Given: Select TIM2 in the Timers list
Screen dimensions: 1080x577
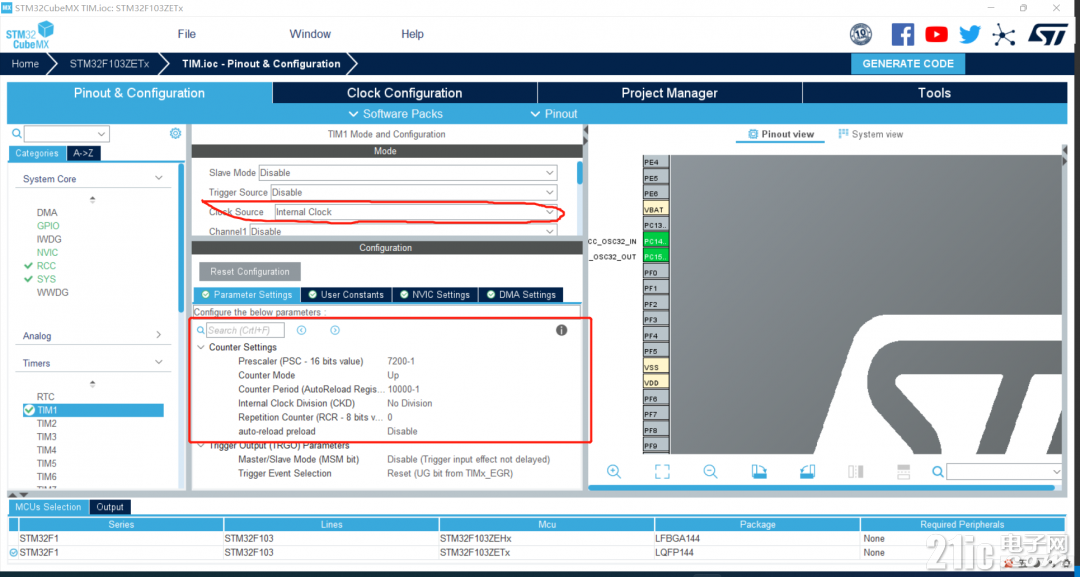Looking at the screenshot, I should pyautogui.click(x=47, y=423).
